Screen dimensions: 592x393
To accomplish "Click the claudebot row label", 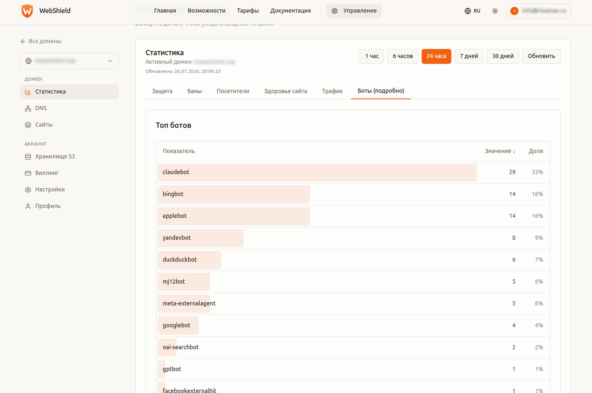I will pos(176,172).
